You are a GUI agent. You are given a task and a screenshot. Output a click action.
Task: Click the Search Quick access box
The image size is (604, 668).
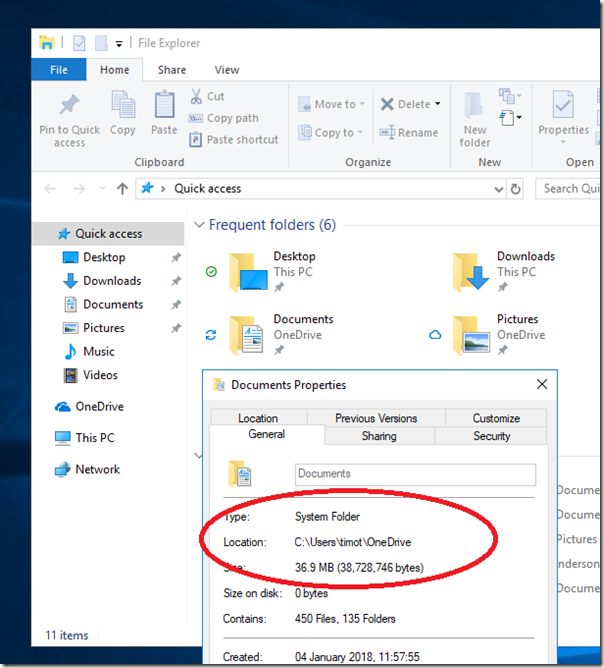[x=567, y=189]
